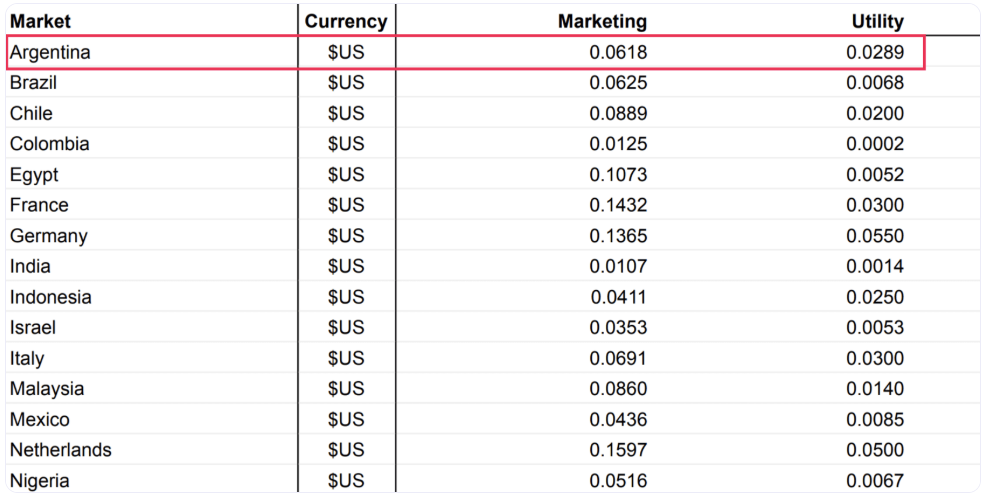Select Israel's Utility value 0.0053

[x=875, y=327]
